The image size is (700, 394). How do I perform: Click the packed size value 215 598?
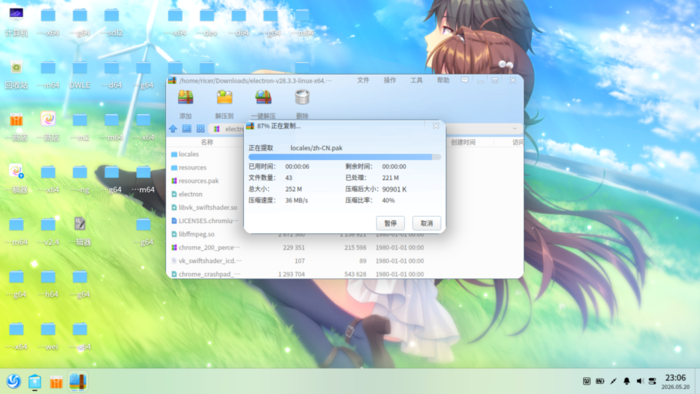coord(355,247)
